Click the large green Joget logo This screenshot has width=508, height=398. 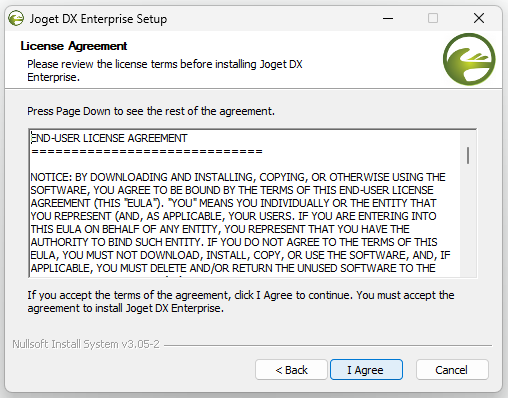[x=469, y=59]
